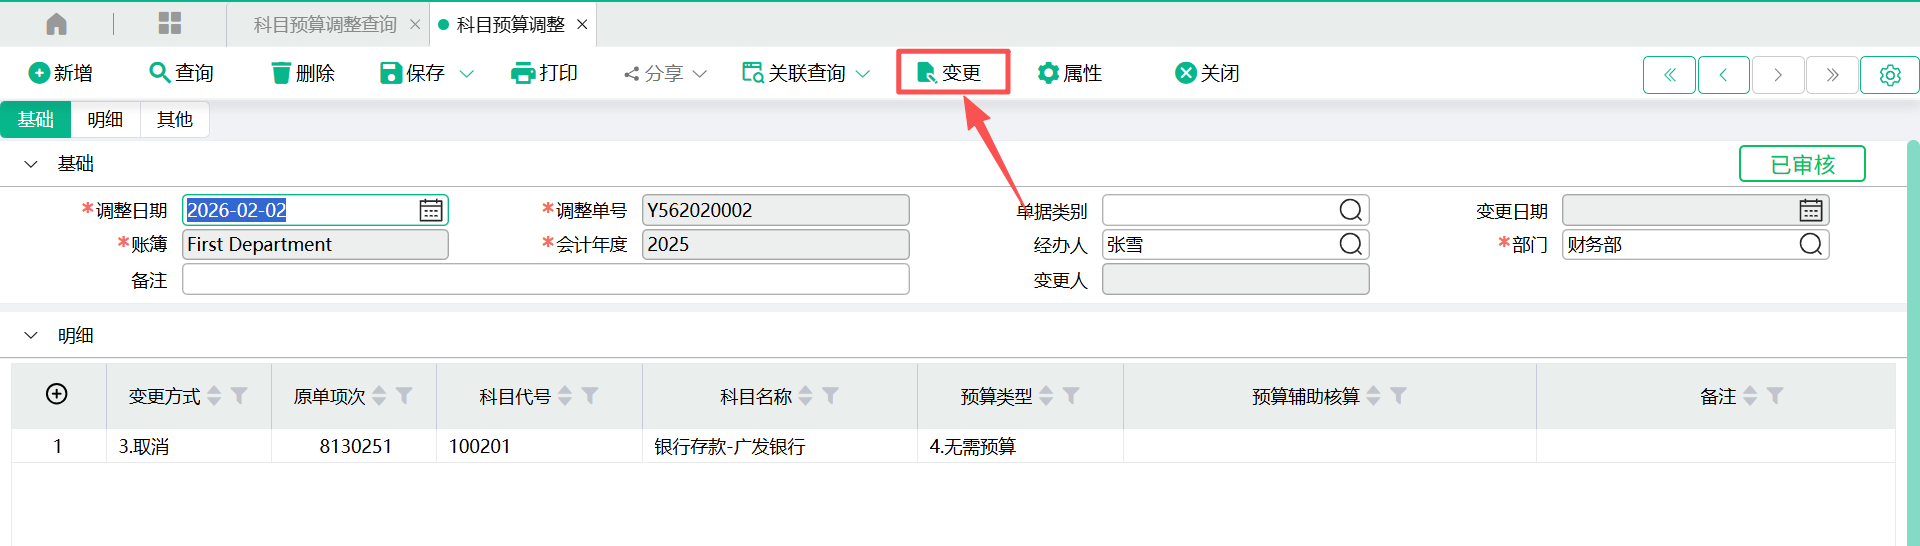The image size is (1920, 546).
Task: Open settings gear at top right
Action: click(1889, 75)
